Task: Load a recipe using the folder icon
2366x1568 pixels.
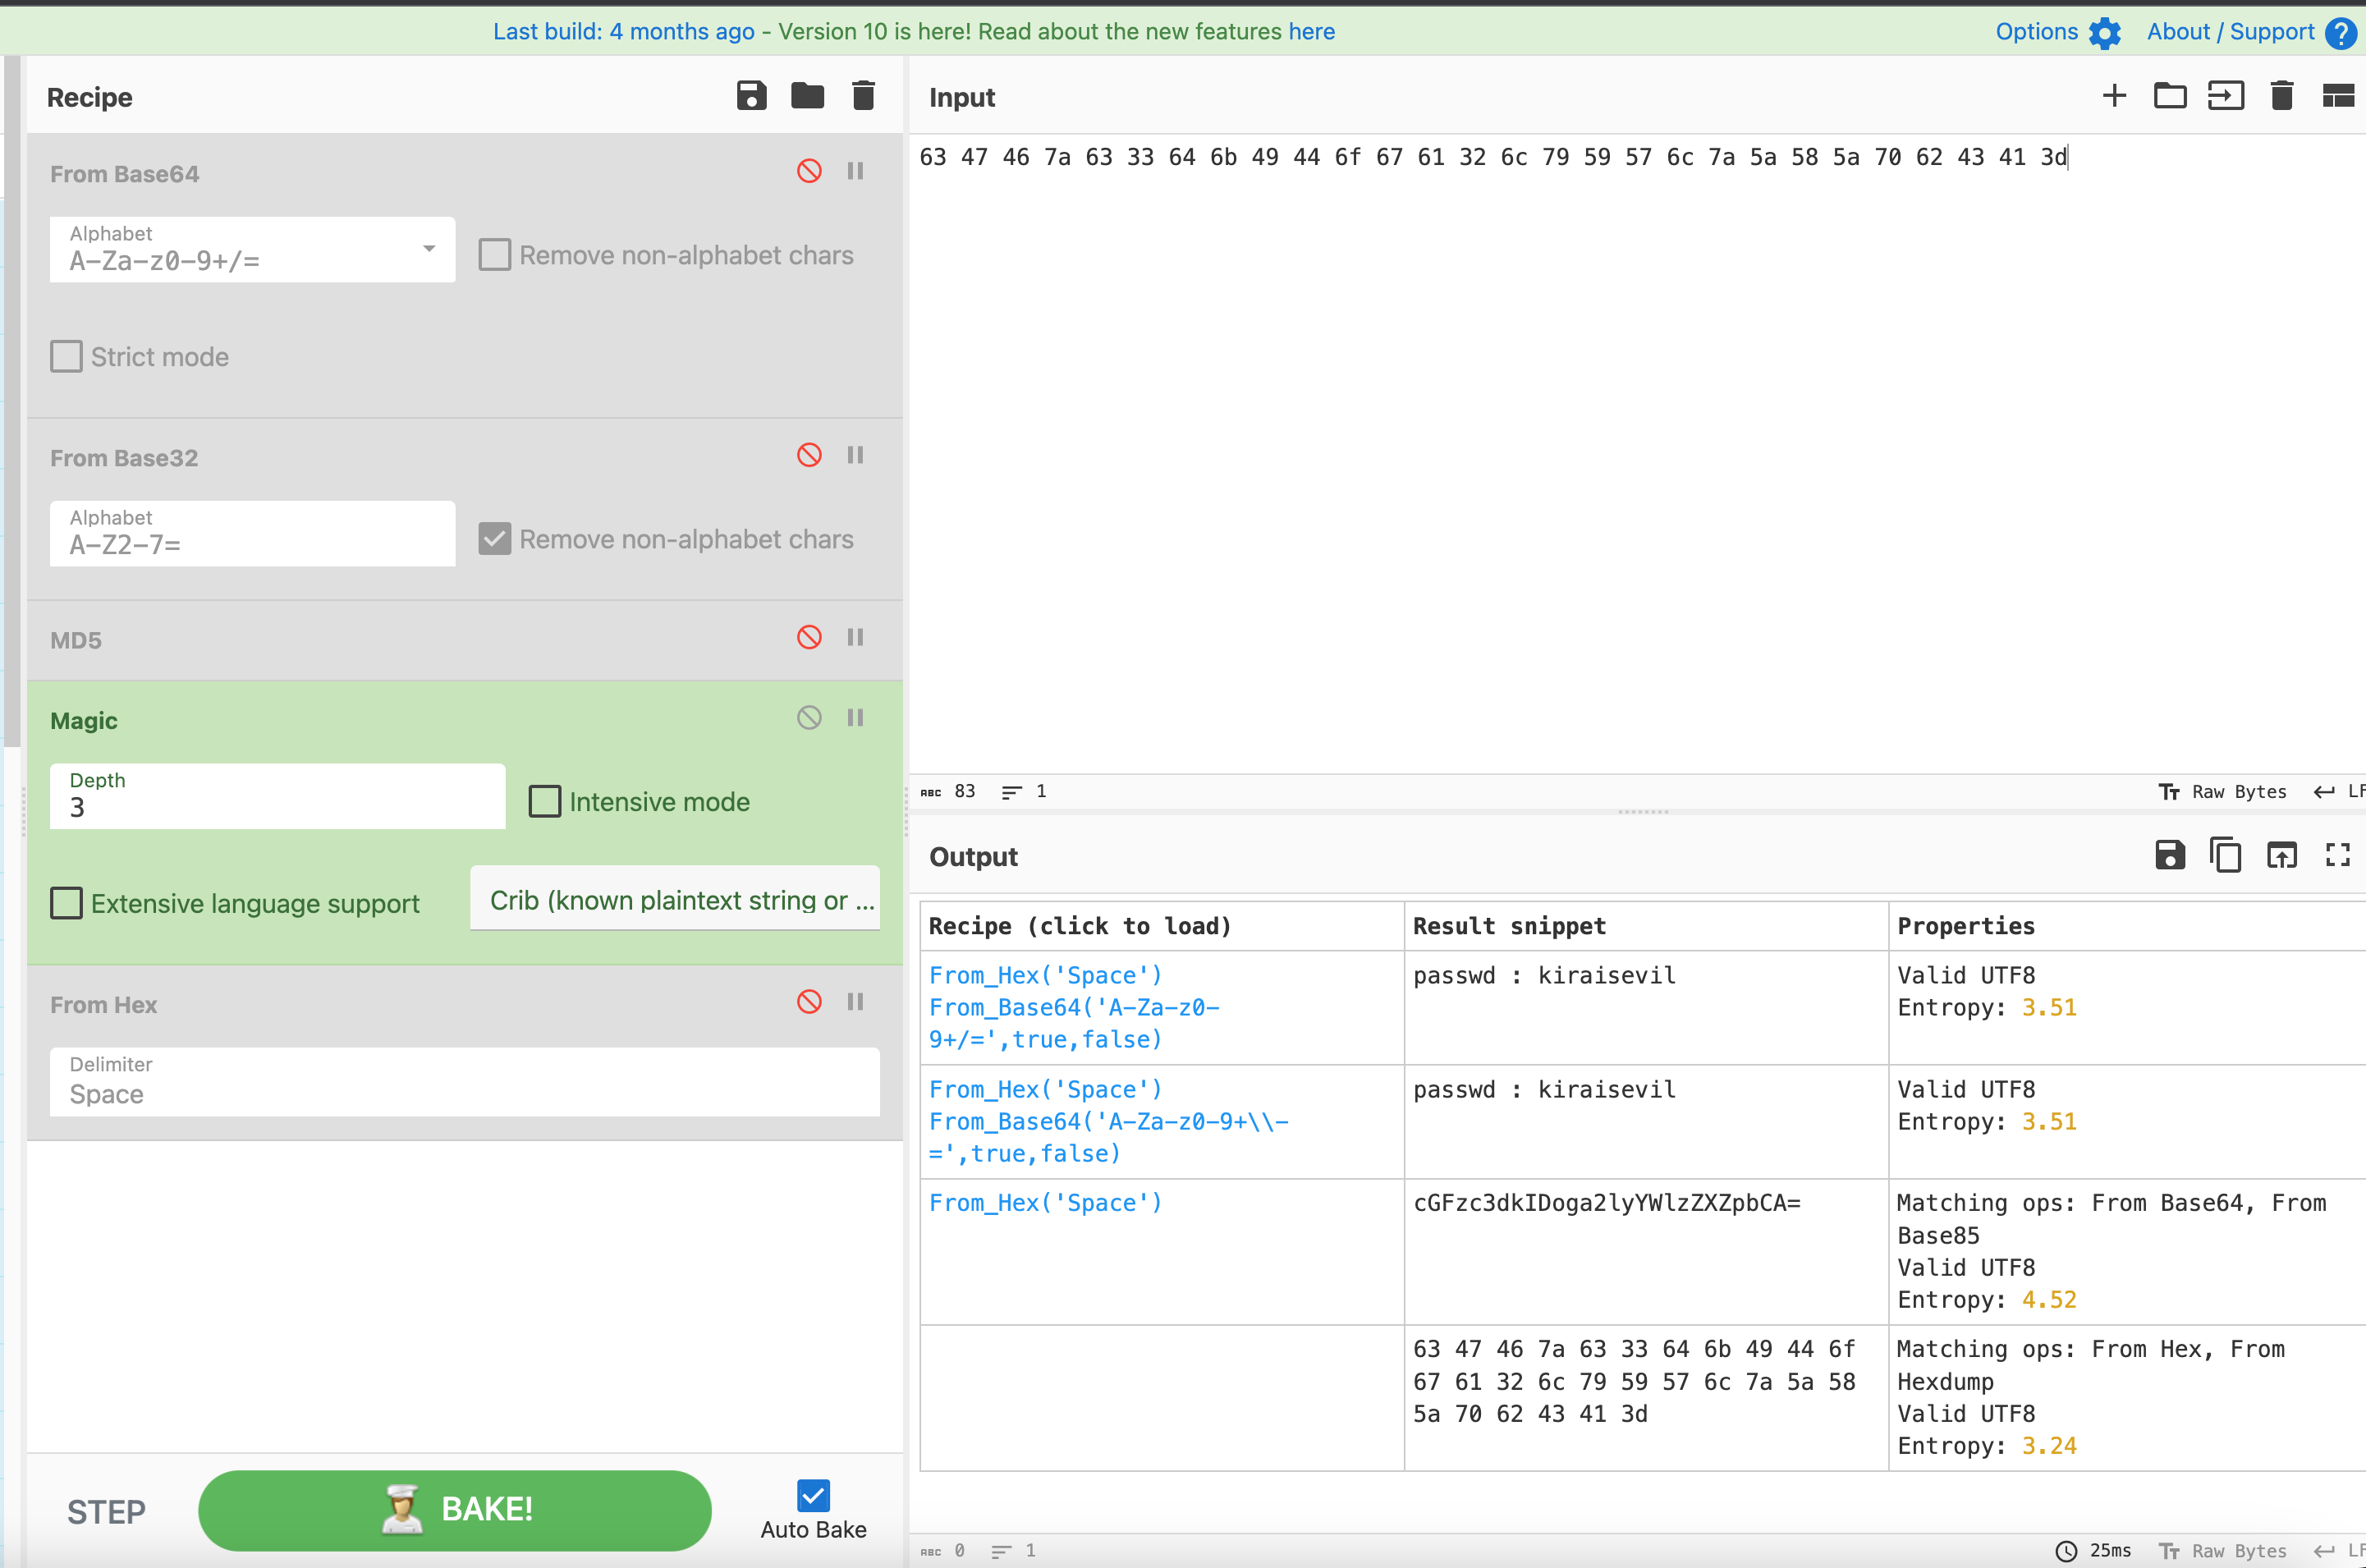Action: [x=807, y=96]
